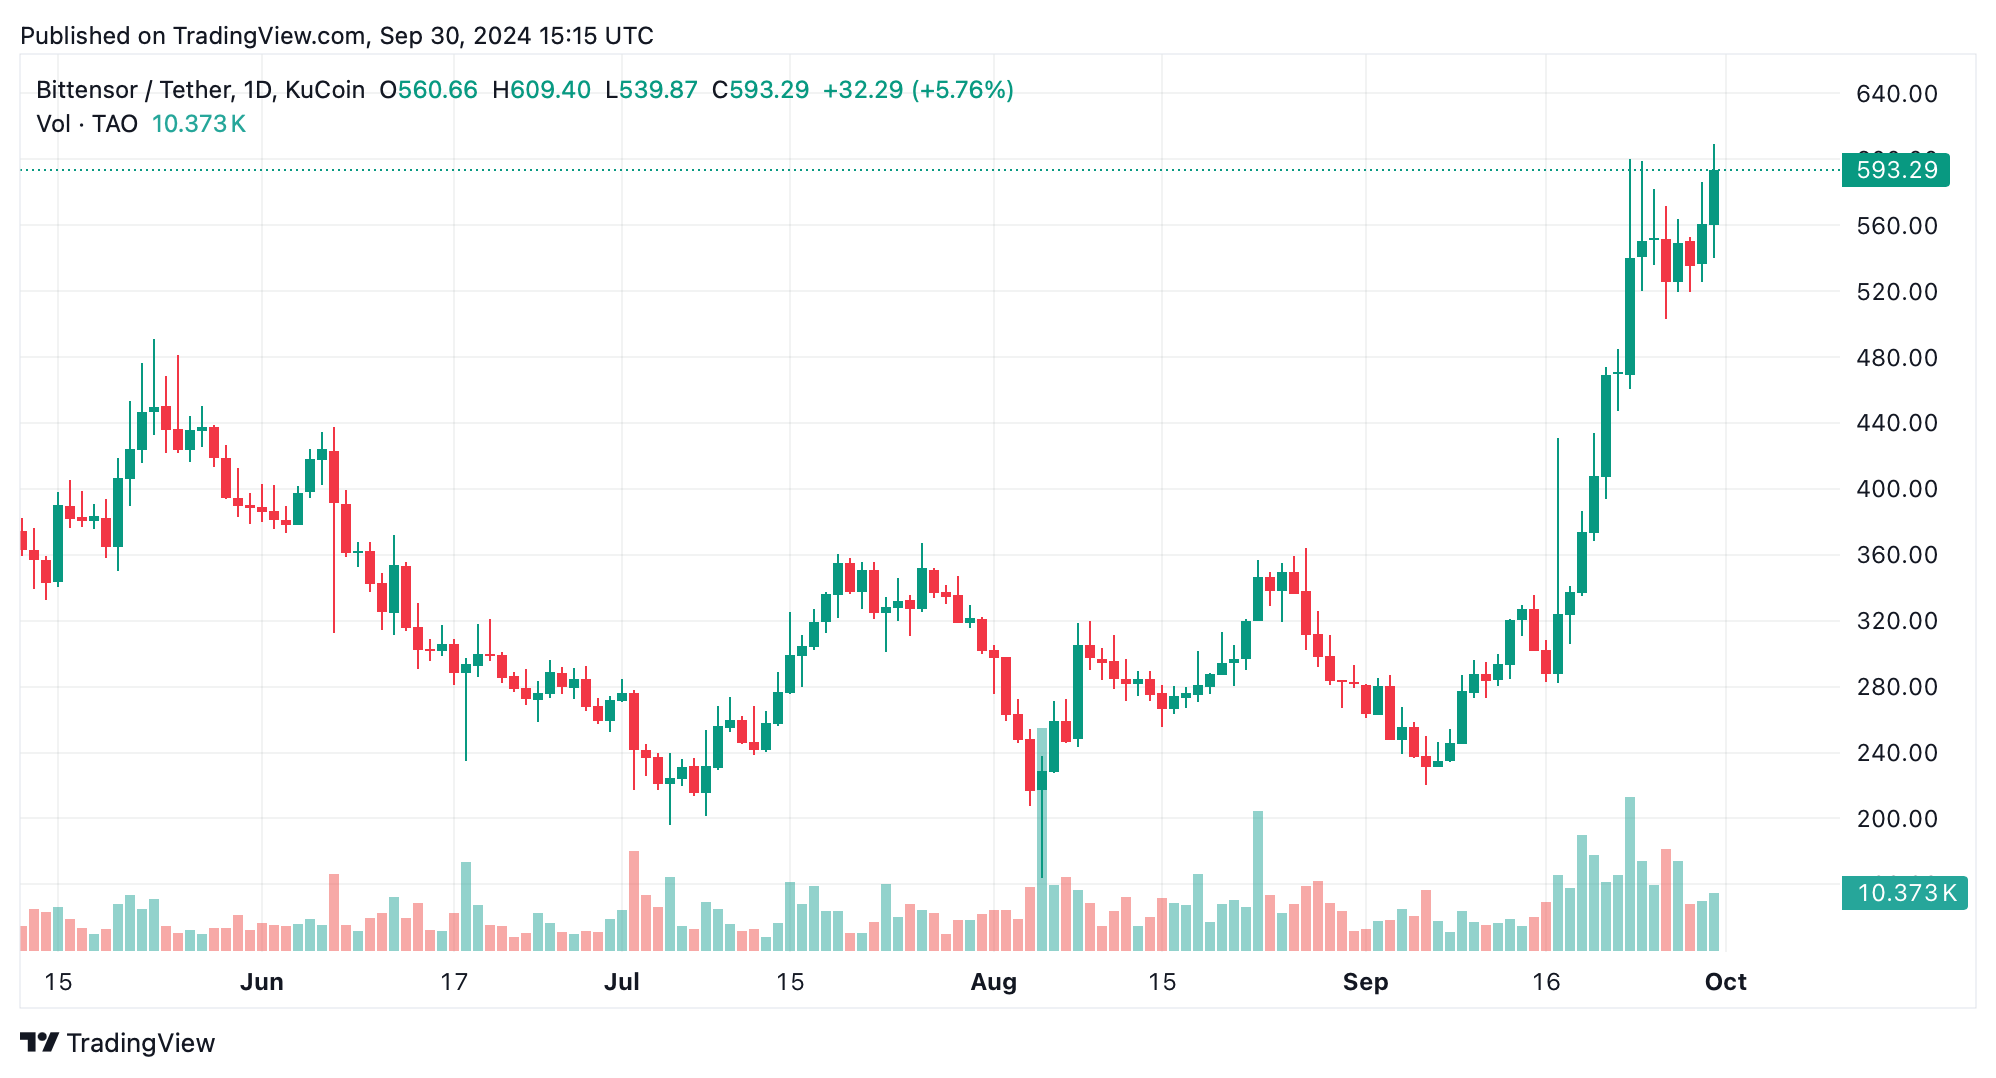Click the 560.00 price axis label
This screenshot has height=1078, width=1996.
[1896, 226]
